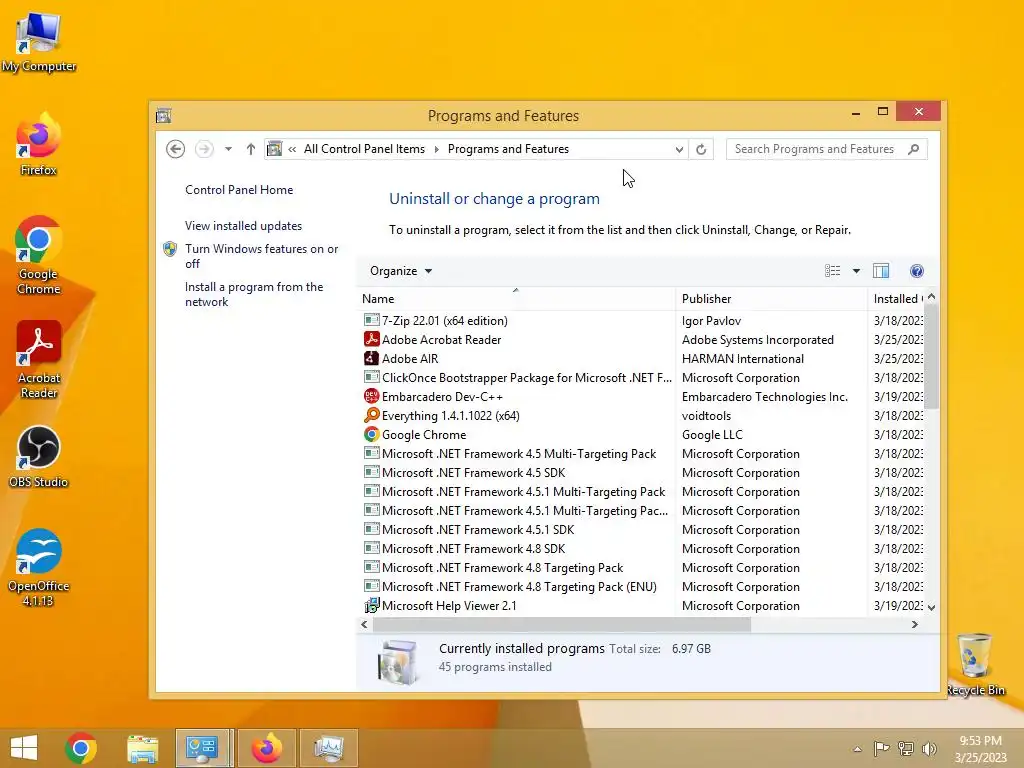Select the Recycle Bin desktop icon
Screen dimensions: 1024x768
pyautogui.click(x=975, y=665)
